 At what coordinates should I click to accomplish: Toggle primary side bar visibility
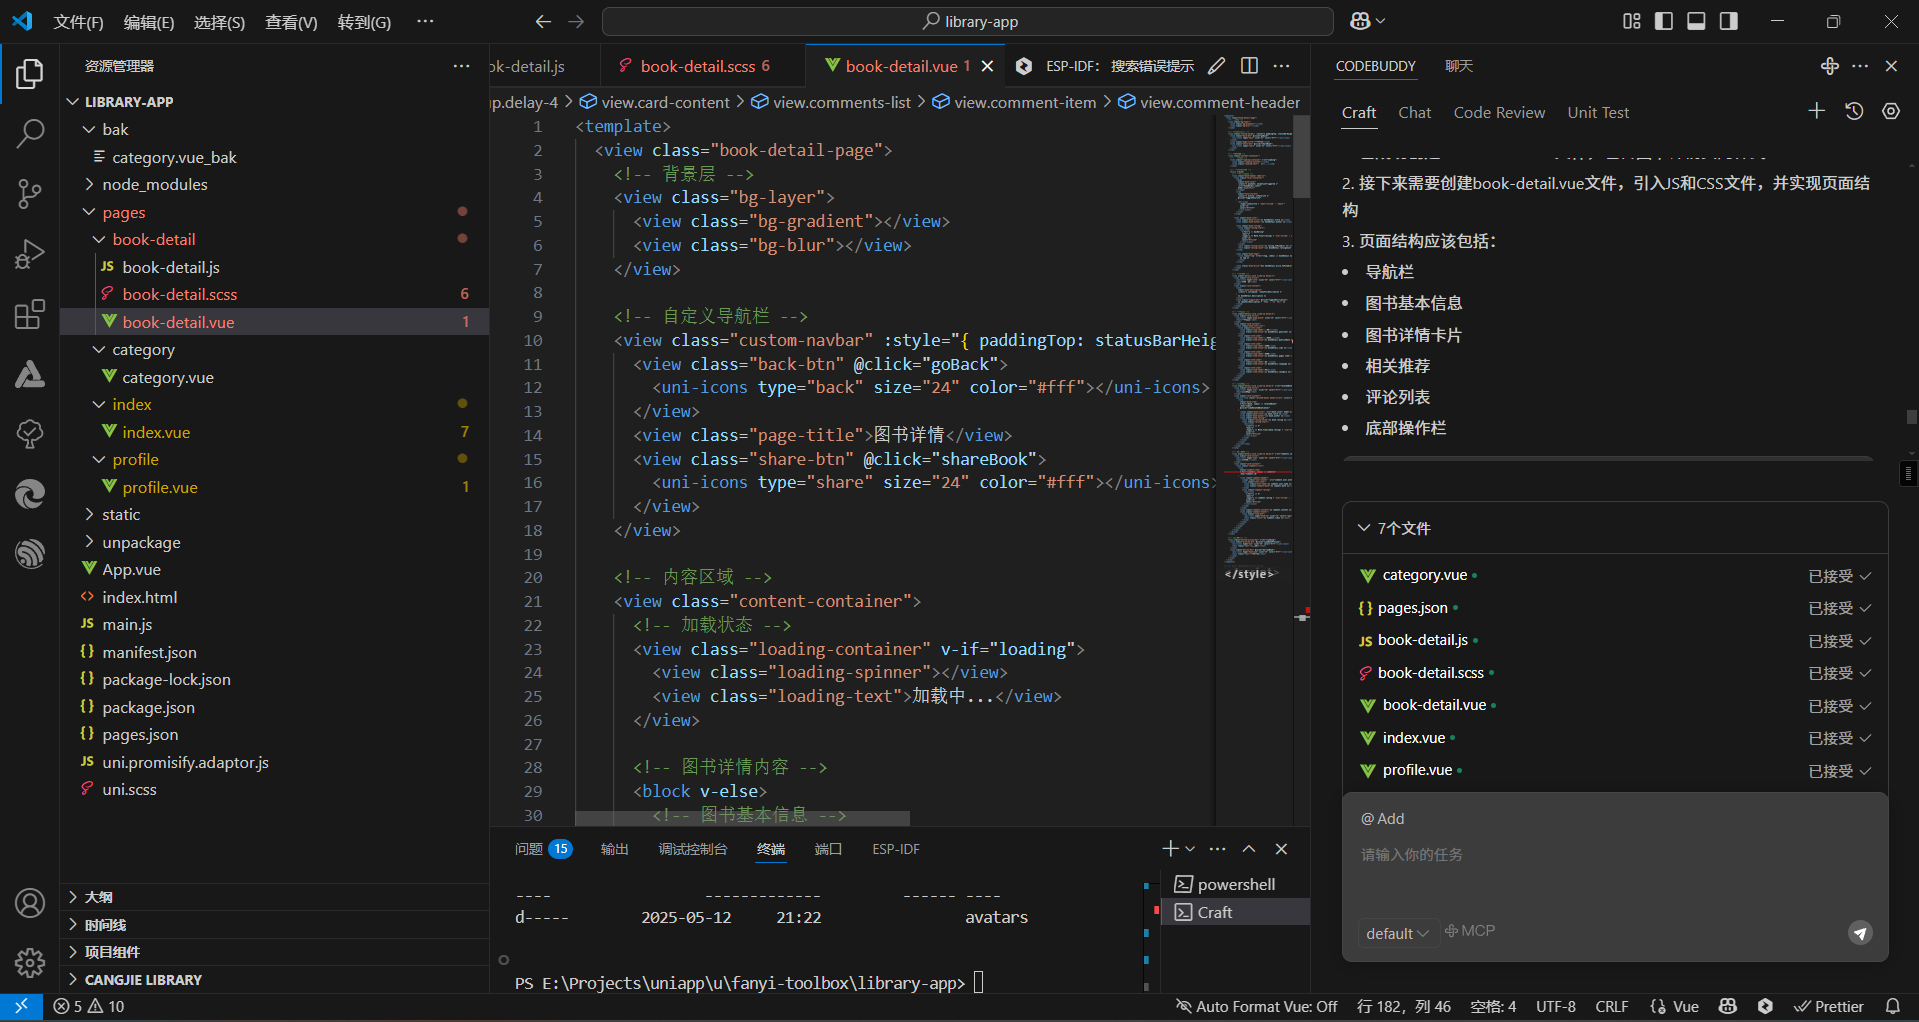pos(1664,21)
